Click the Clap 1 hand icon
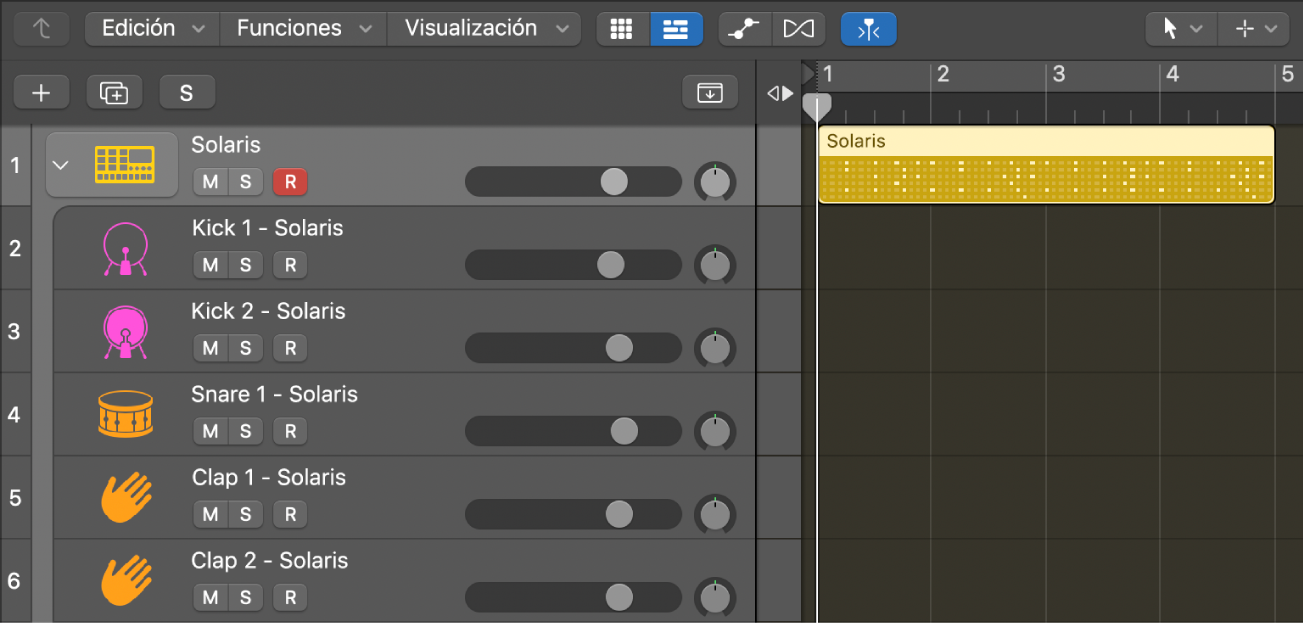 click(125, 497)
